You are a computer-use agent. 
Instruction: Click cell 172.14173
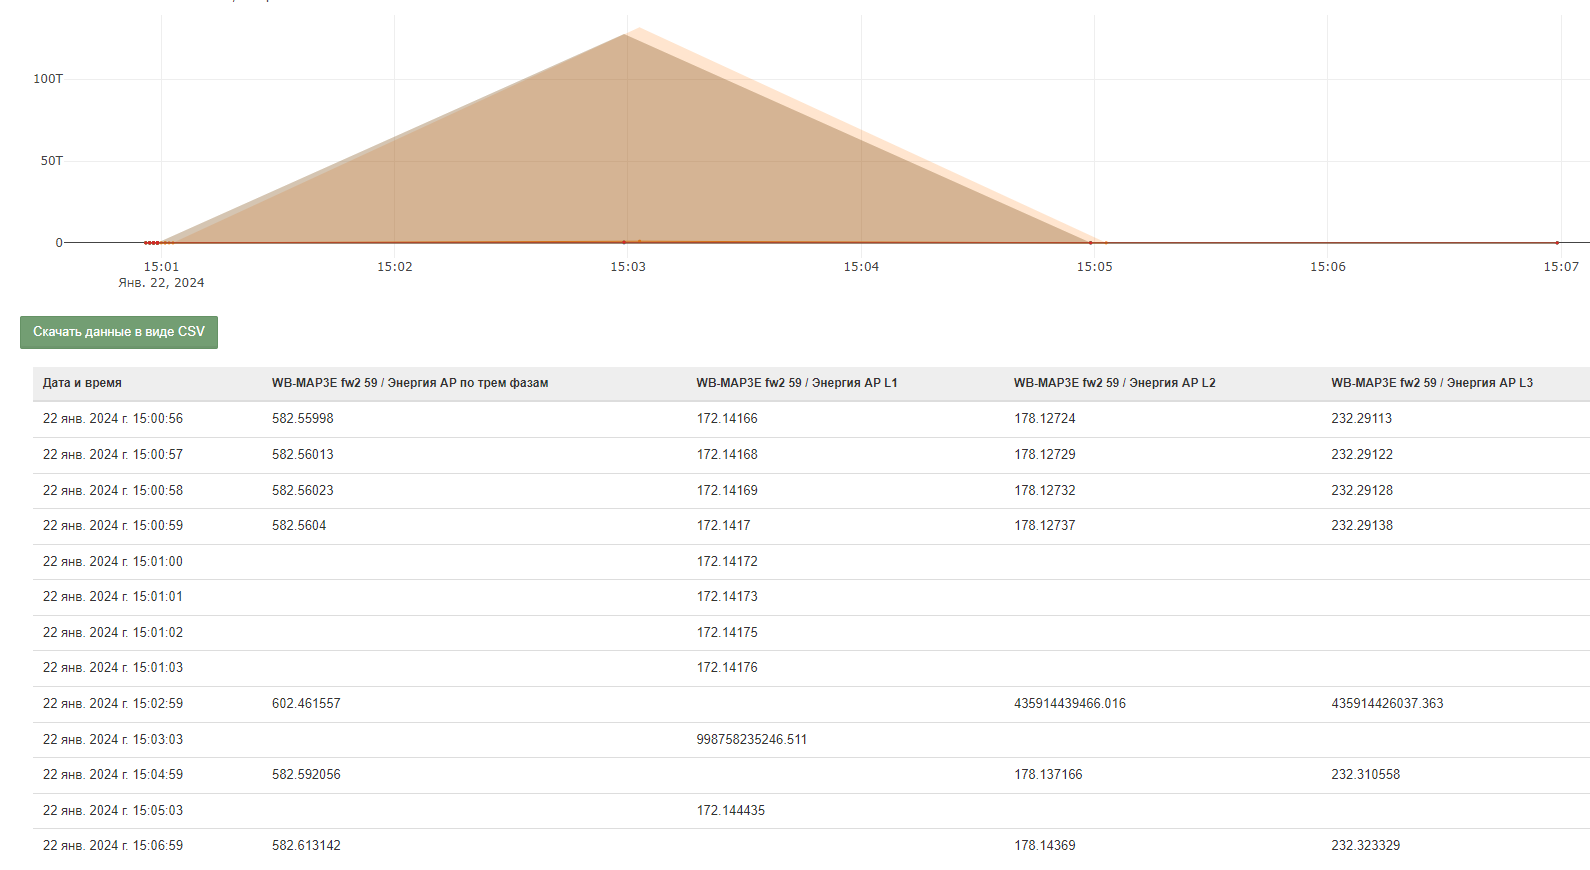tap(727, 597)
